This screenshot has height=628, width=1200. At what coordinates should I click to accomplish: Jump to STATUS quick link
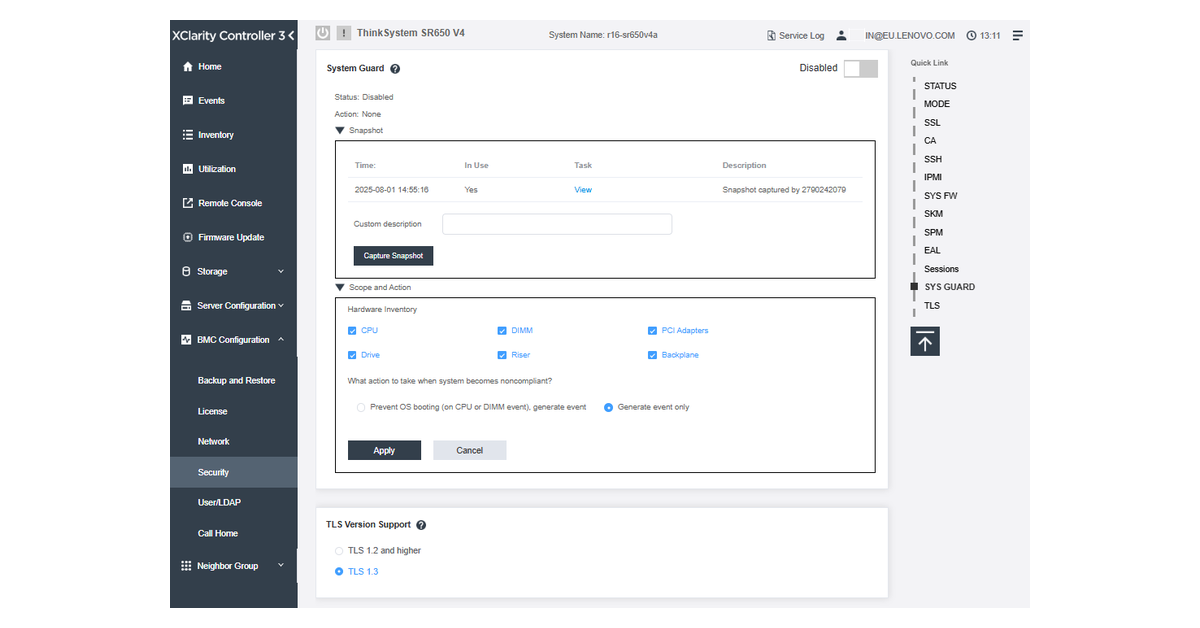tap(940, 86)
